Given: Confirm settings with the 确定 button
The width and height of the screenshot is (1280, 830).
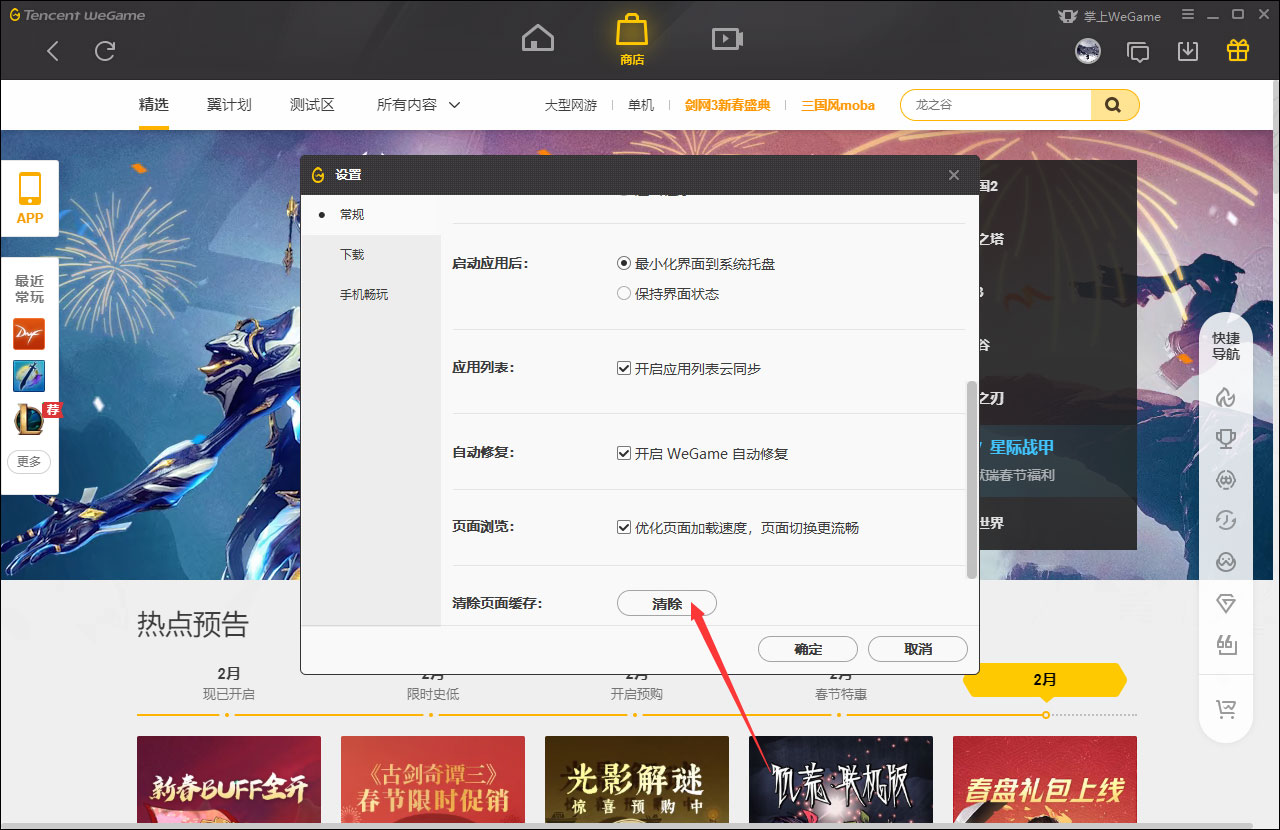Looking at the screenshot, I should pyautogui.click(x=807, y=648).
